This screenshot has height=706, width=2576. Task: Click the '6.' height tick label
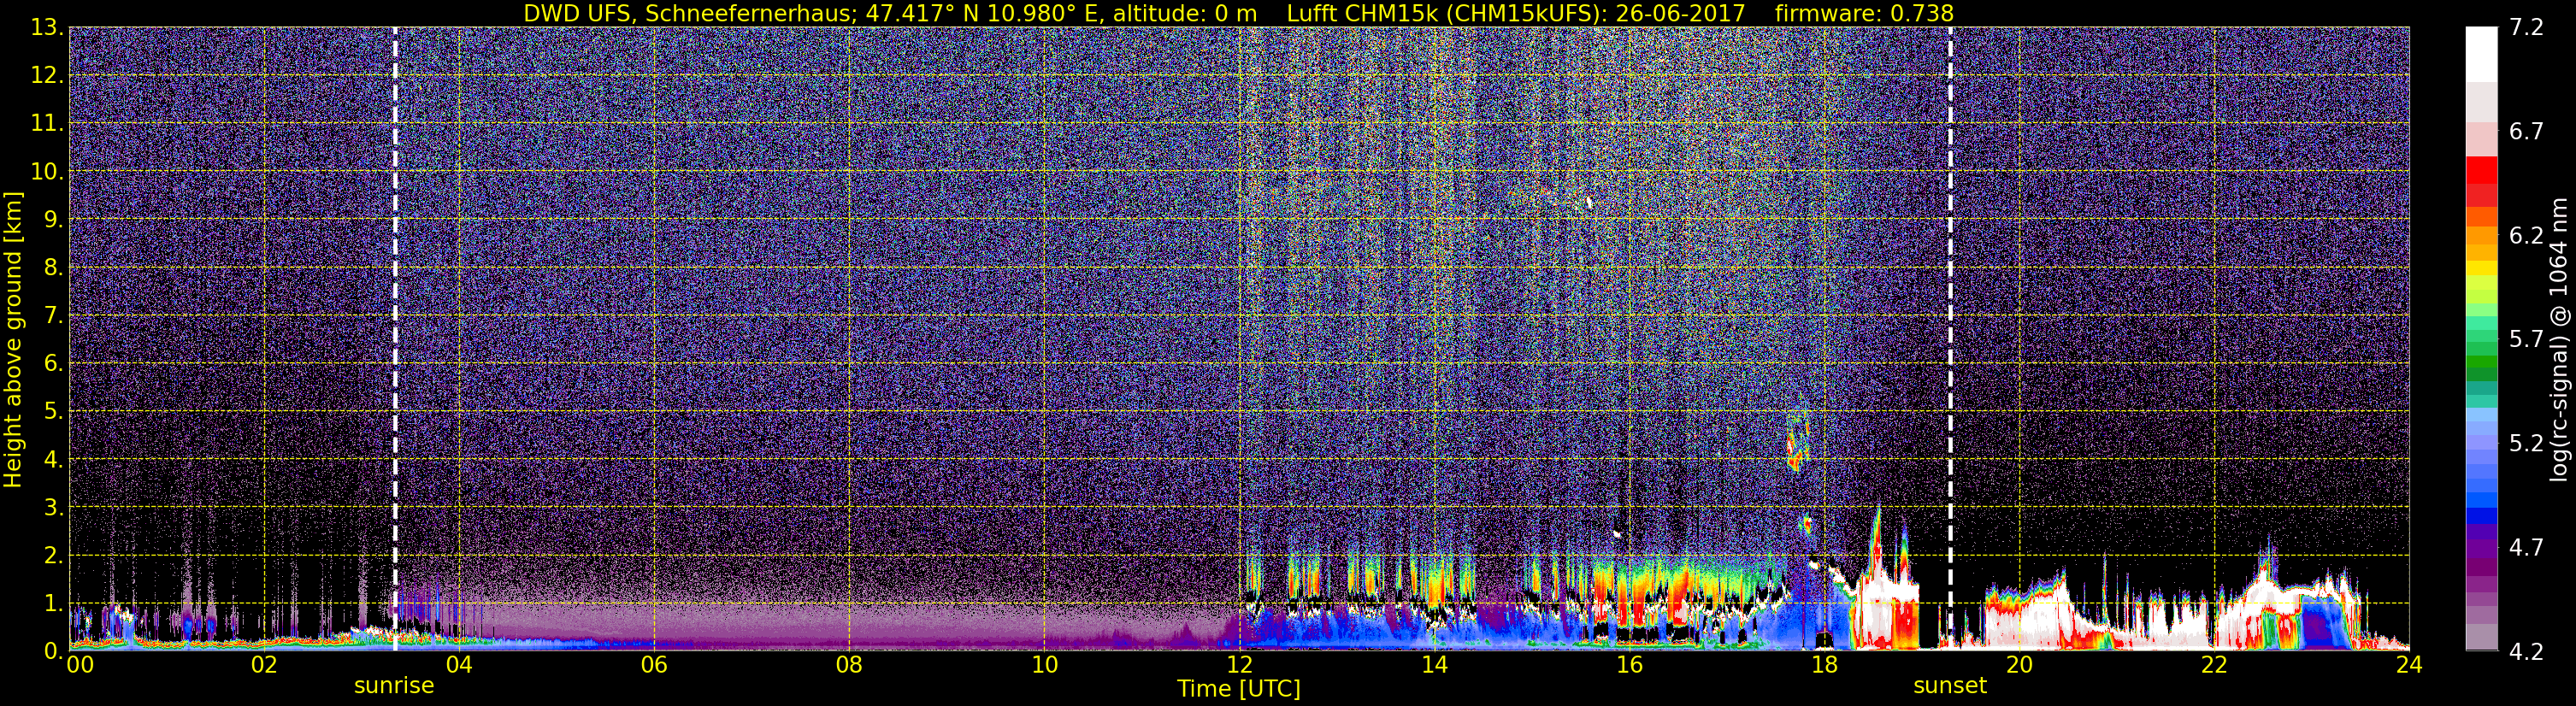point(54,363)
